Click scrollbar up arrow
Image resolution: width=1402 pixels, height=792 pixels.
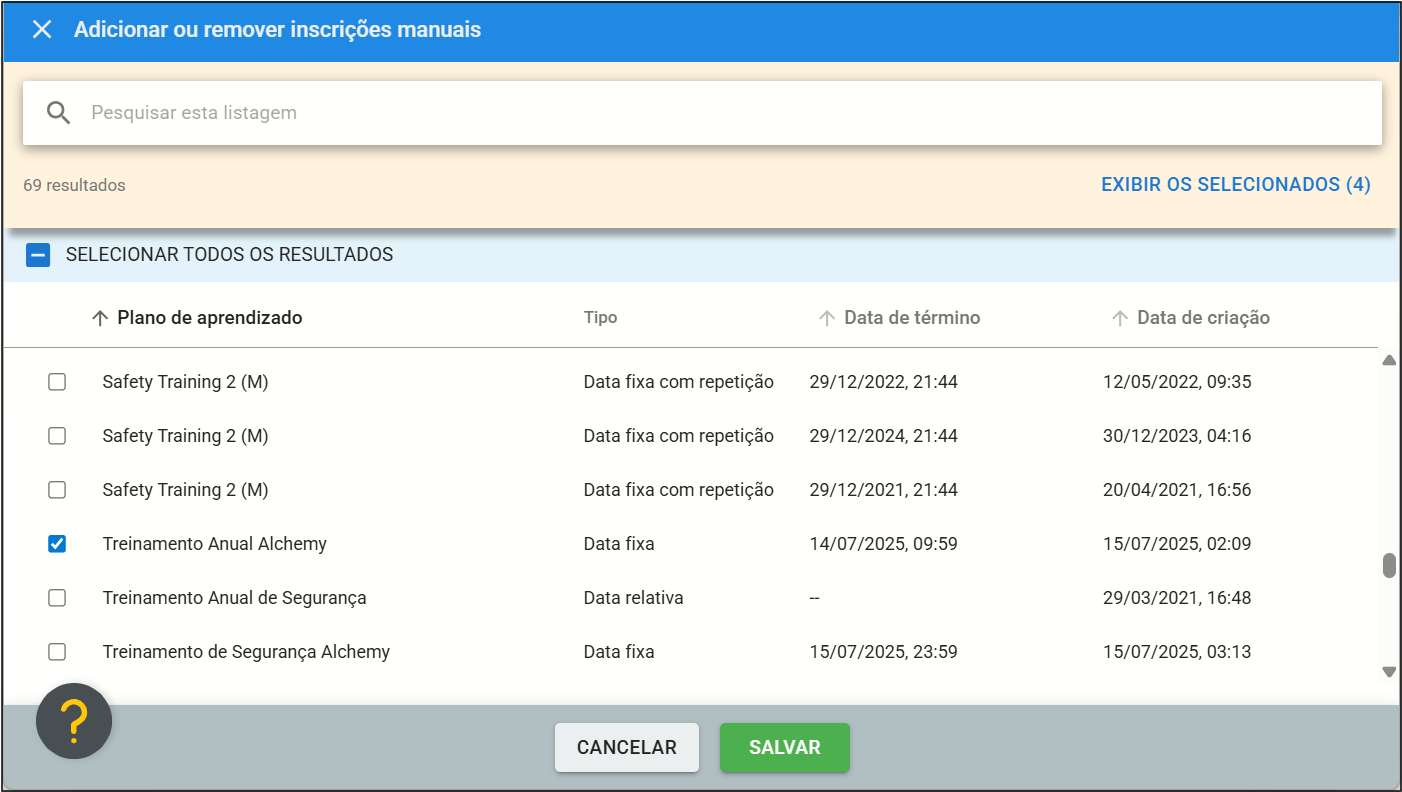(1388, 360)
